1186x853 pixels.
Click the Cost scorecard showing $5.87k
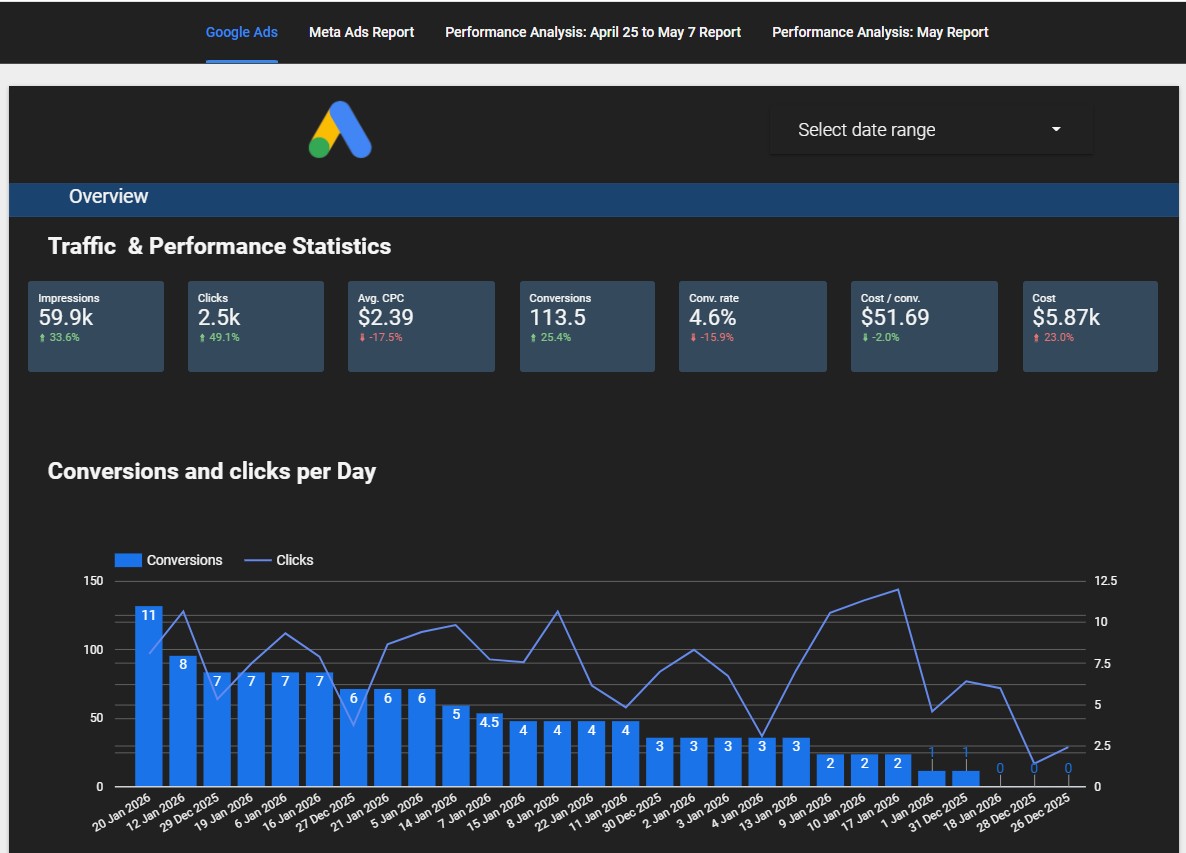(x=1090, y=326)
